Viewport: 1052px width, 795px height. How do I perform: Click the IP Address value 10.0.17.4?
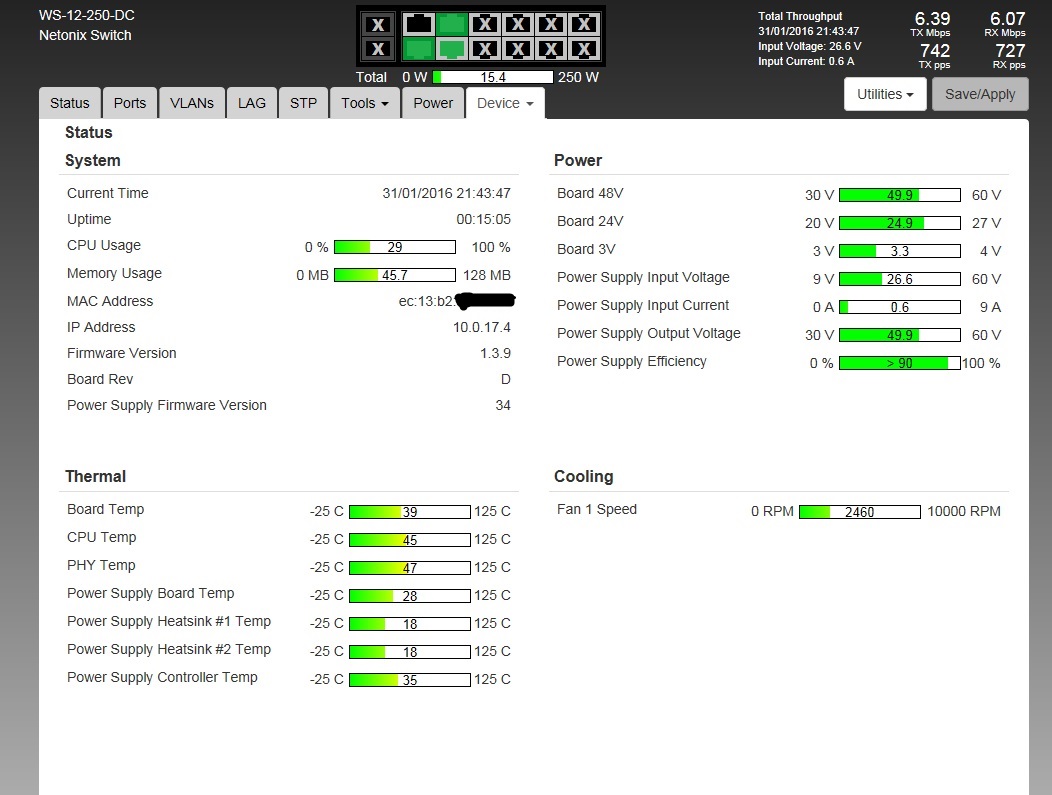pos(481,327)
